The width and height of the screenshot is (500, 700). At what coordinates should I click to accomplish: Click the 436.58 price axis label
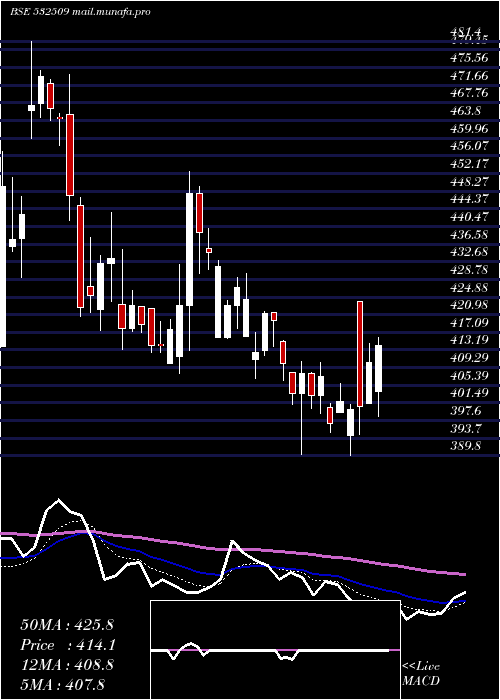tap(469, 234)
